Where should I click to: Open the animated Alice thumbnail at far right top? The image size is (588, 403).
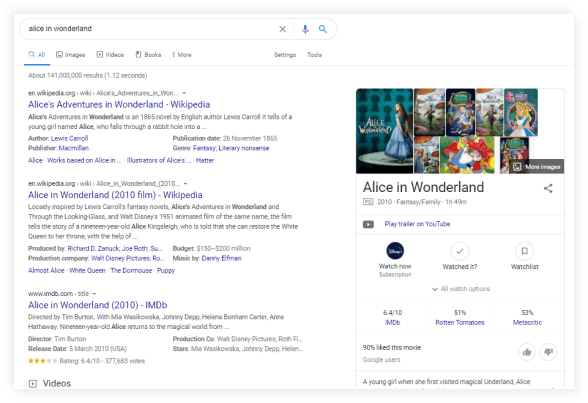(x=521, y=112)
